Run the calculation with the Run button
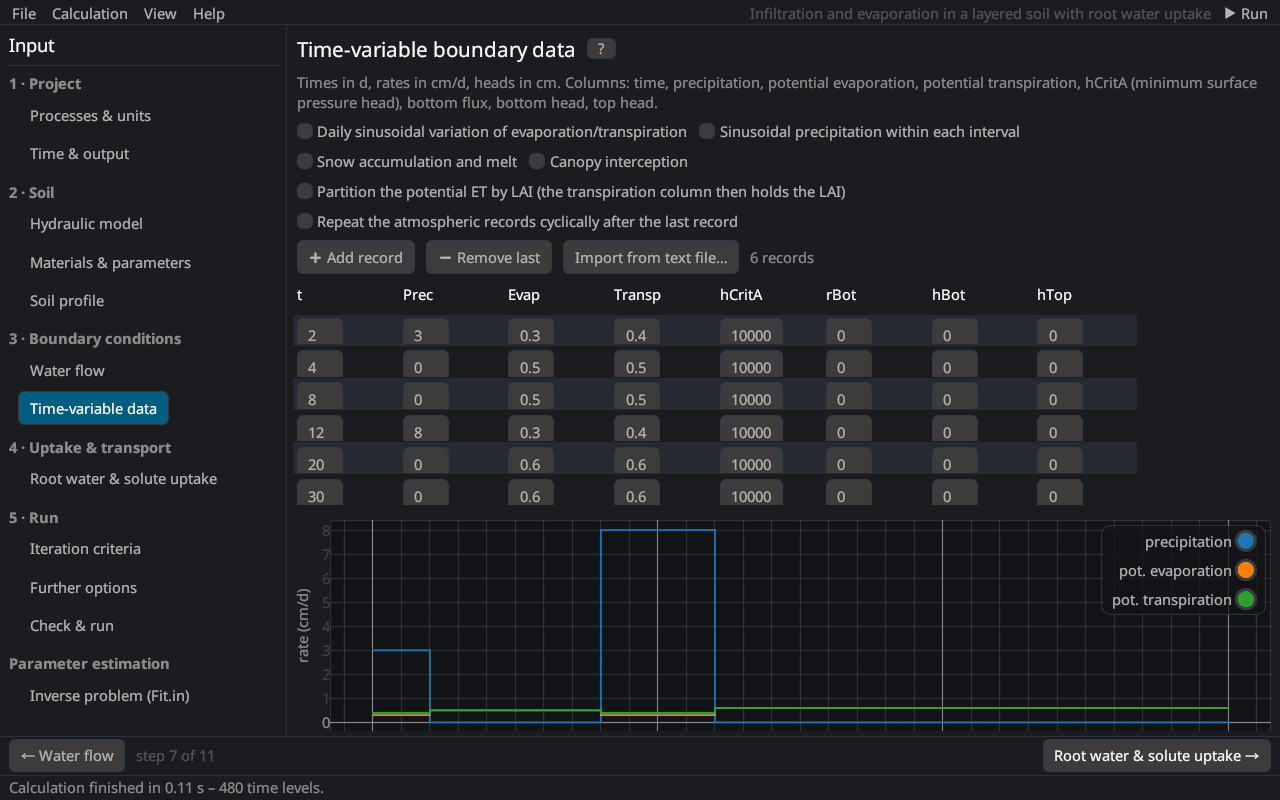Viewport: 1280px width, 800px height. (1246, 14)
